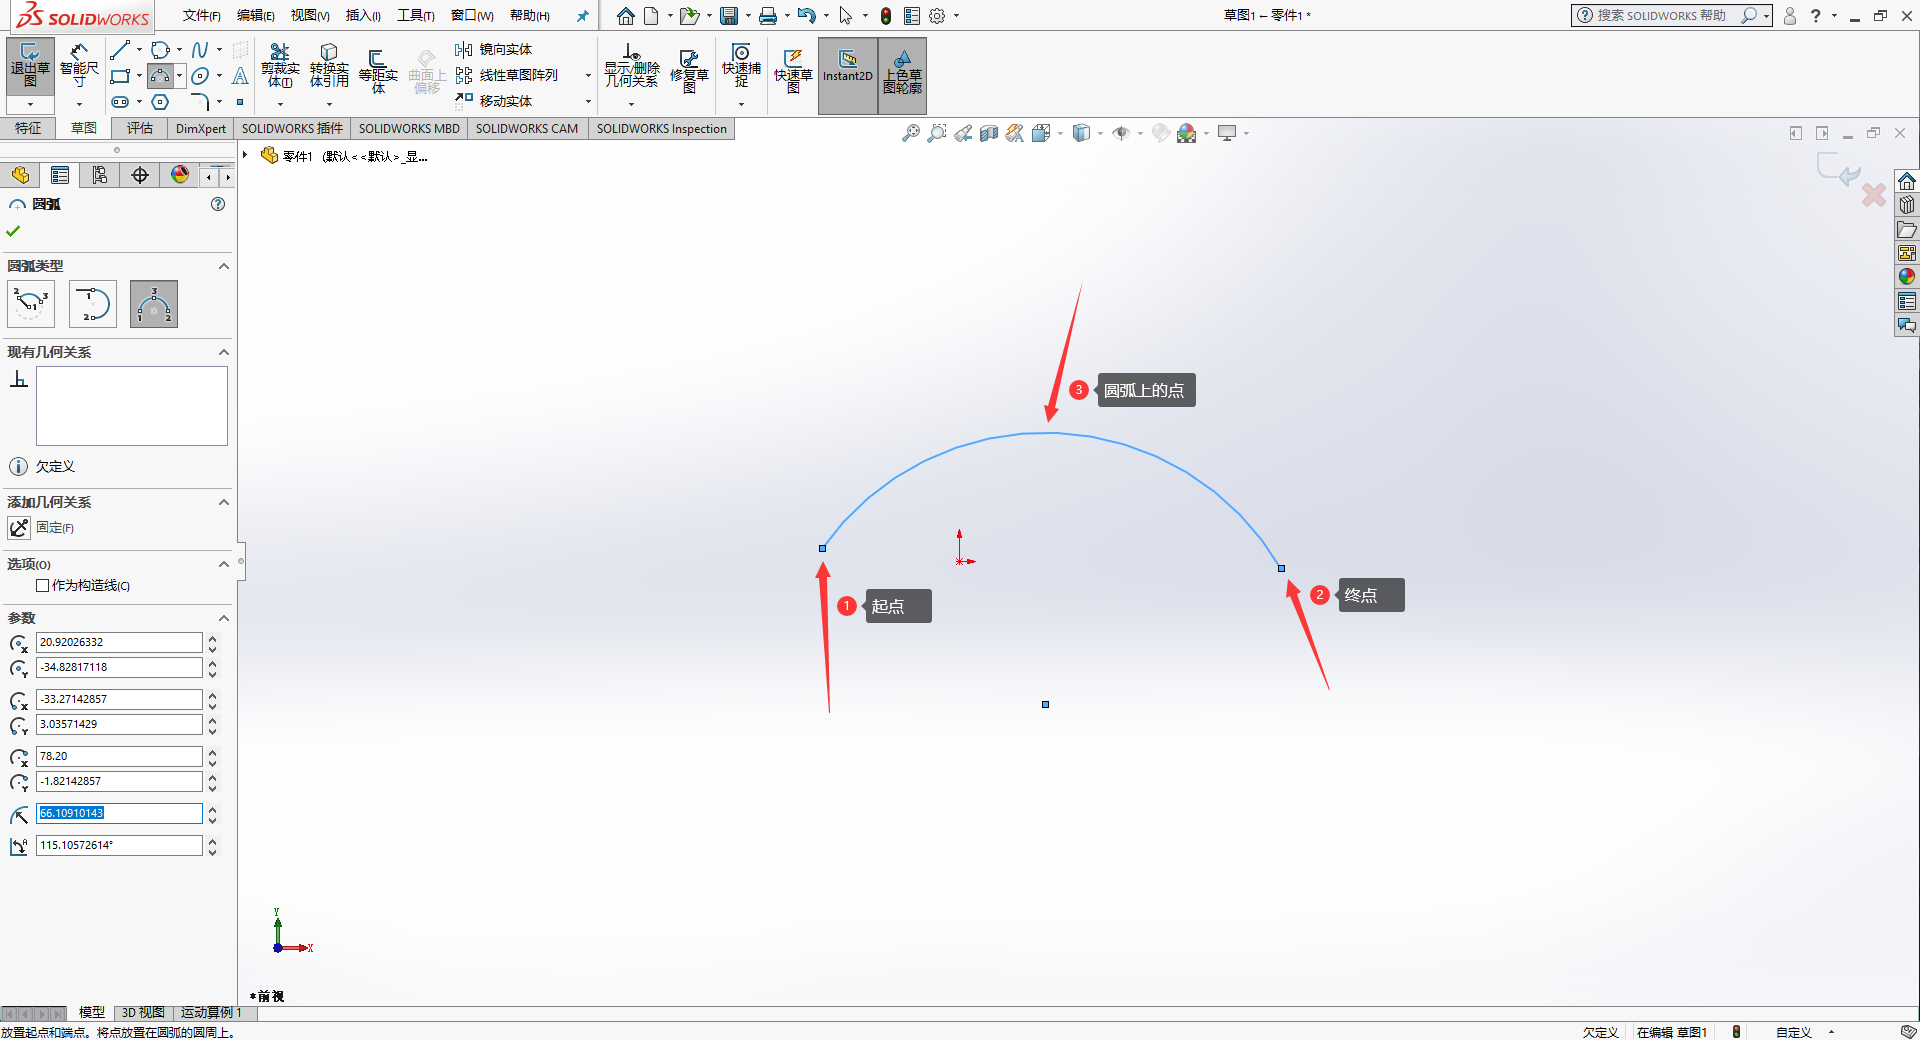Viewport: 1920px width, 1040px height.
Task: Open the 插入(I) menu
Action: click(x=363, y=15)
